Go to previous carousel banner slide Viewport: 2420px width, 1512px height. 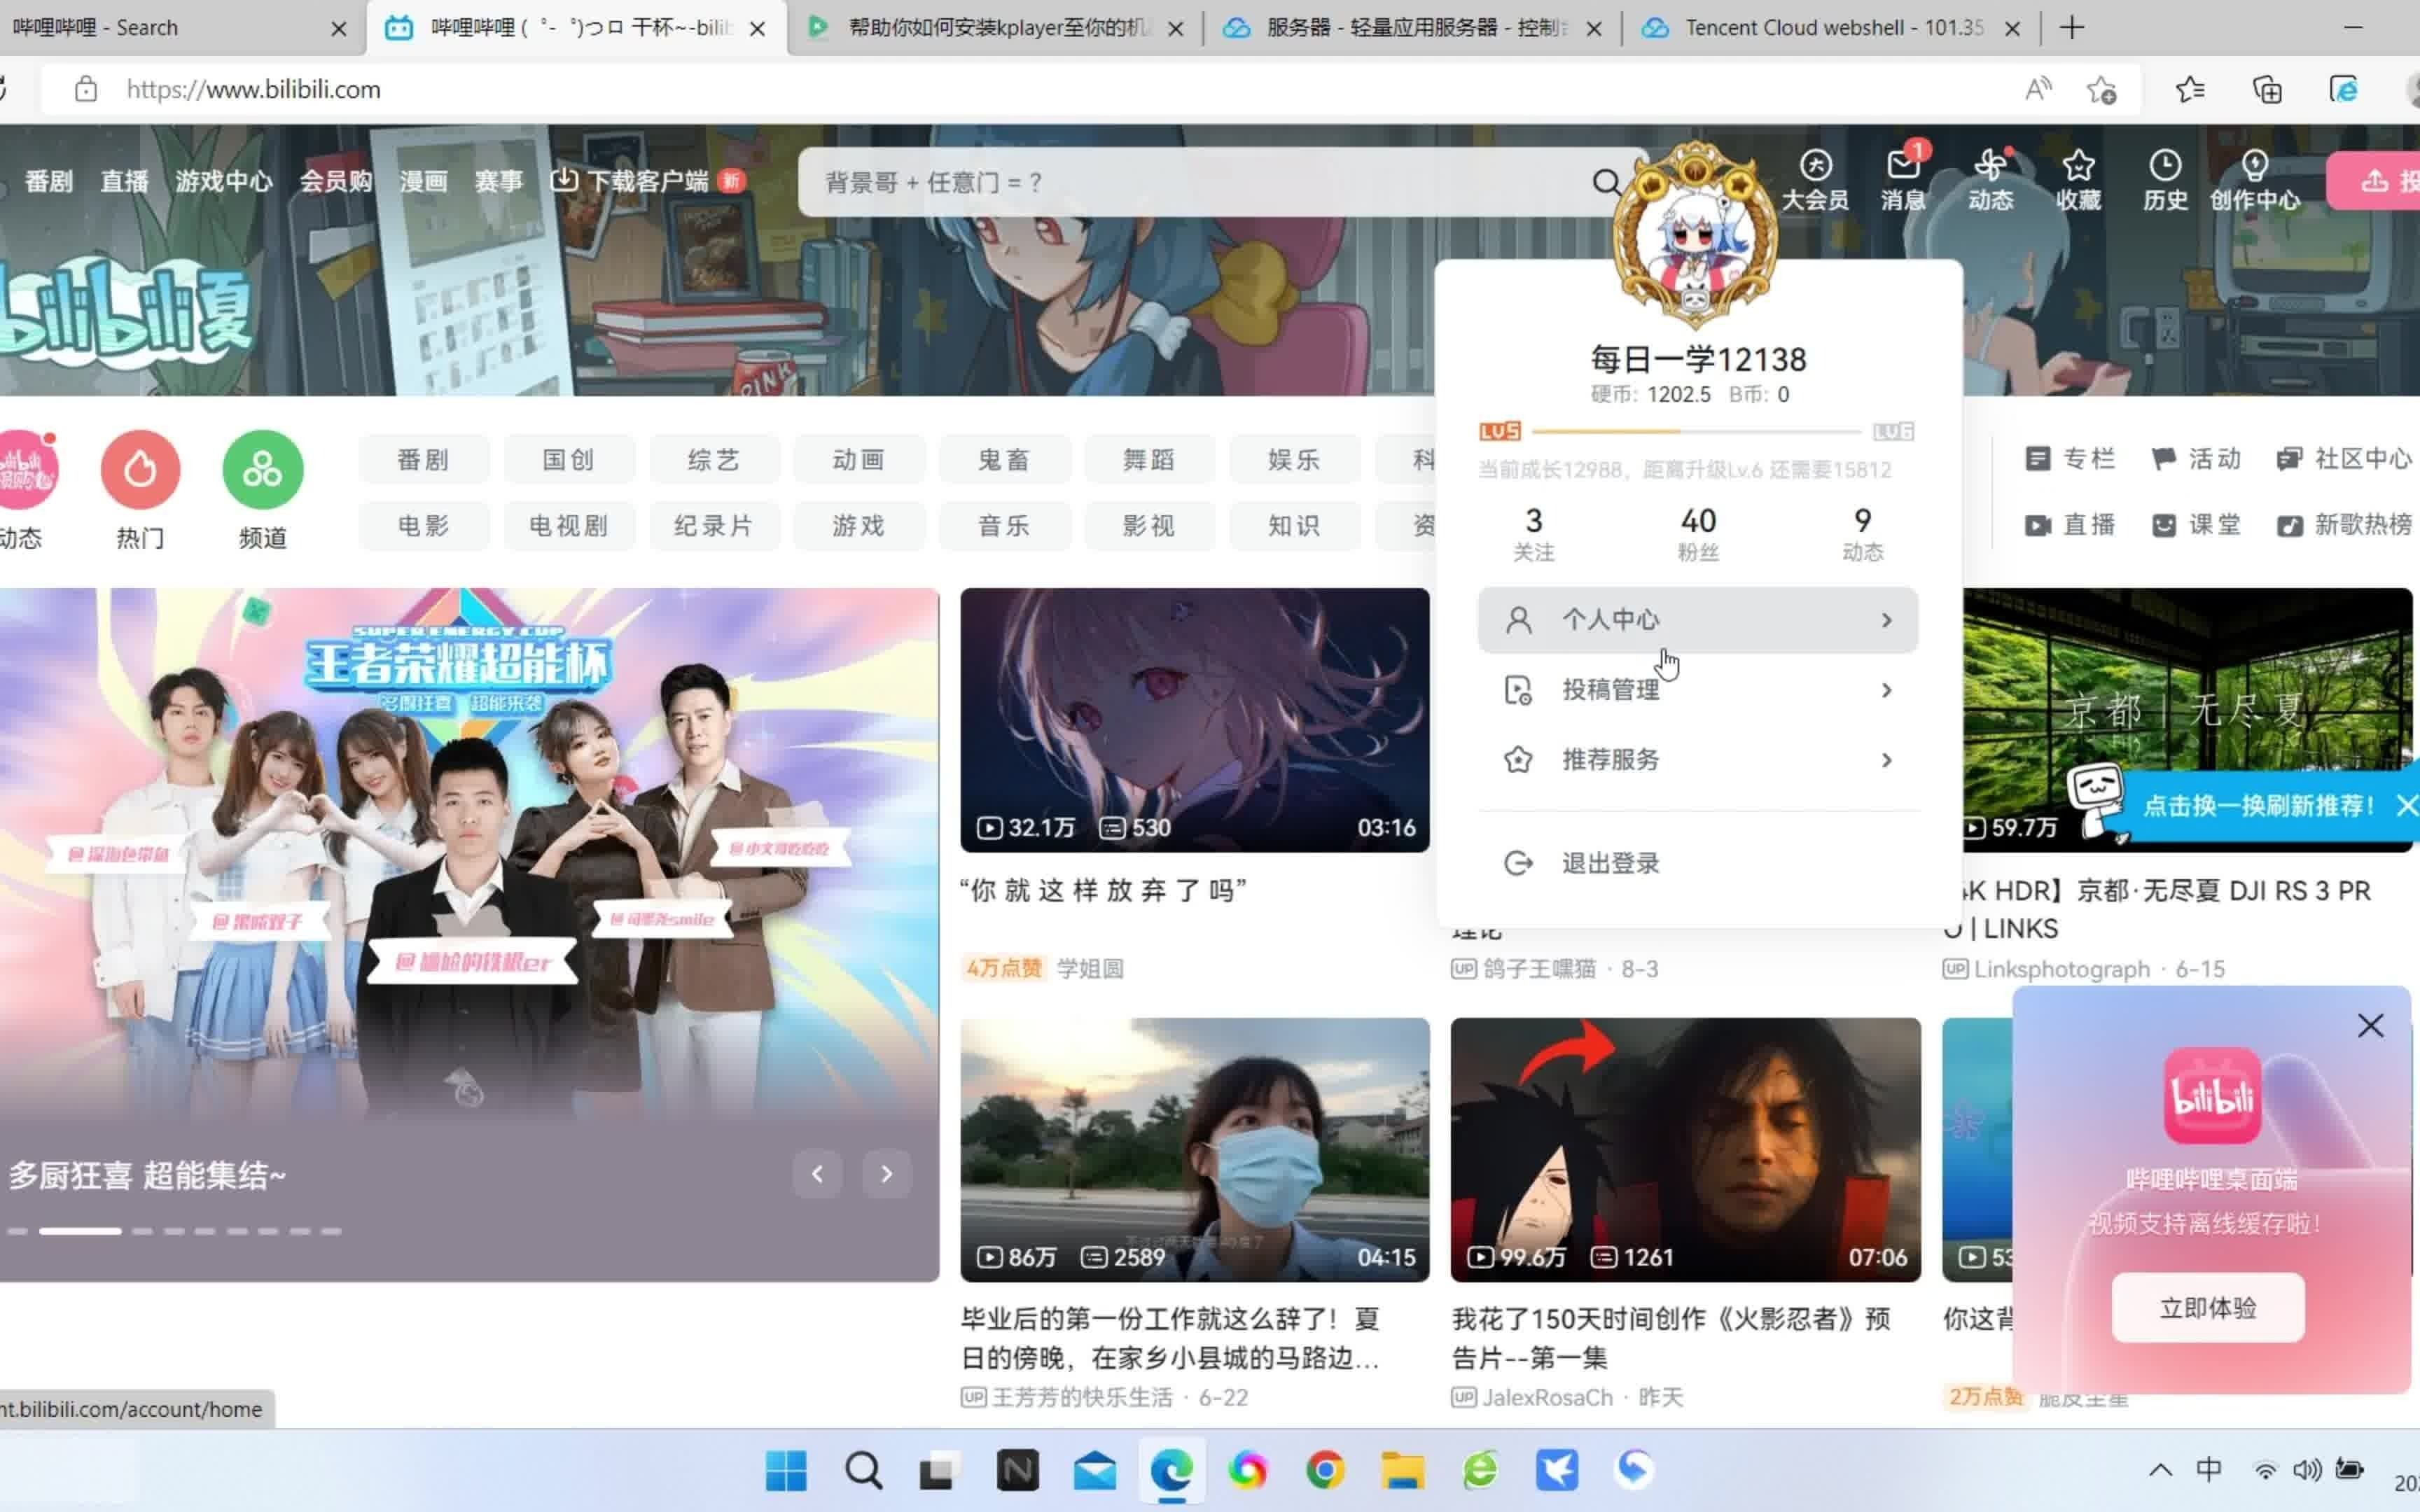(817, 1174)
